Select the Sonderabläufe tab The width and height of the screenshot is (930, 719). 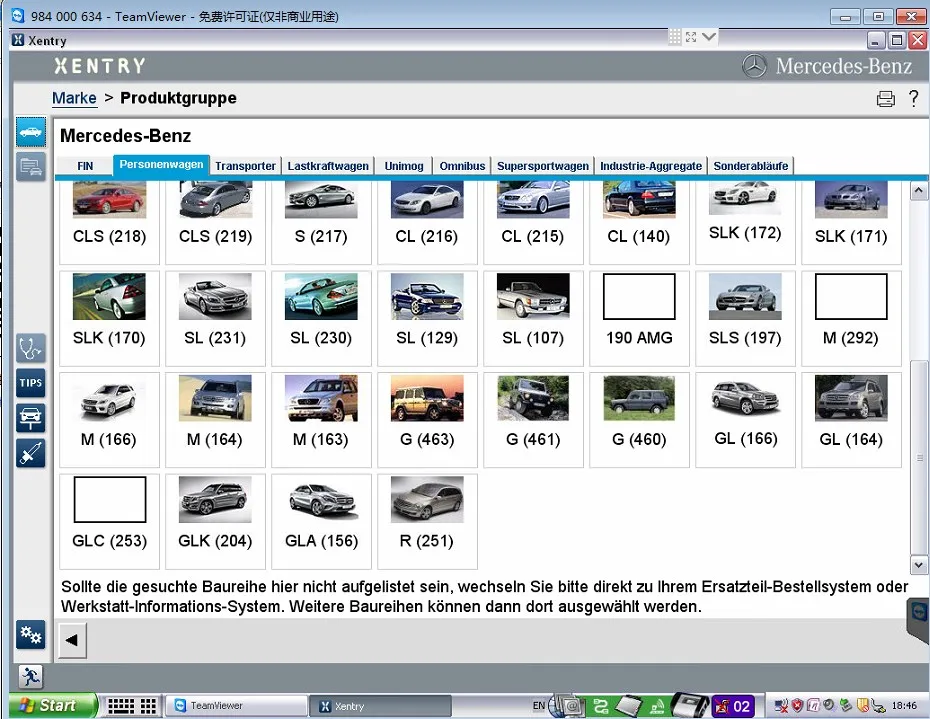coord(750,166)
